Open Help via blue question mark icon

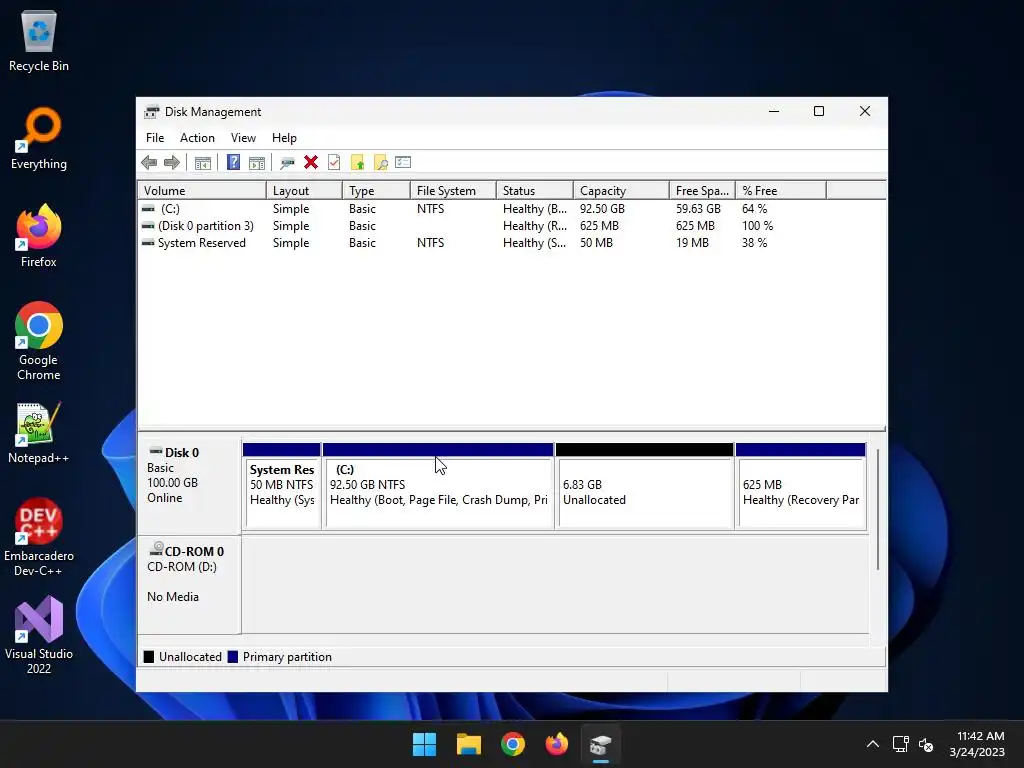point(233,163)
